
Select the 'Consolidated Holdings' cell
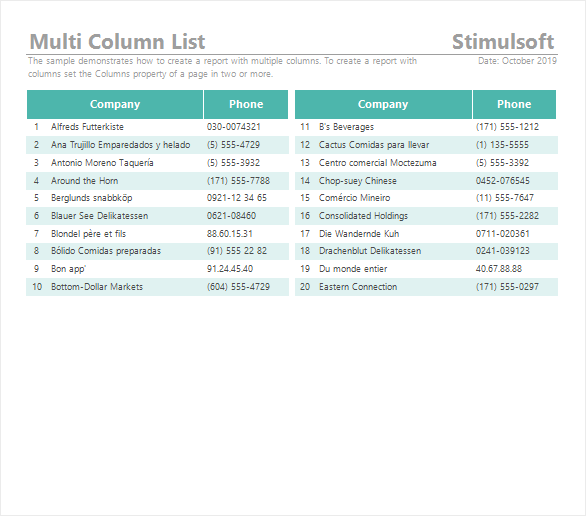(x=363, y=216)
